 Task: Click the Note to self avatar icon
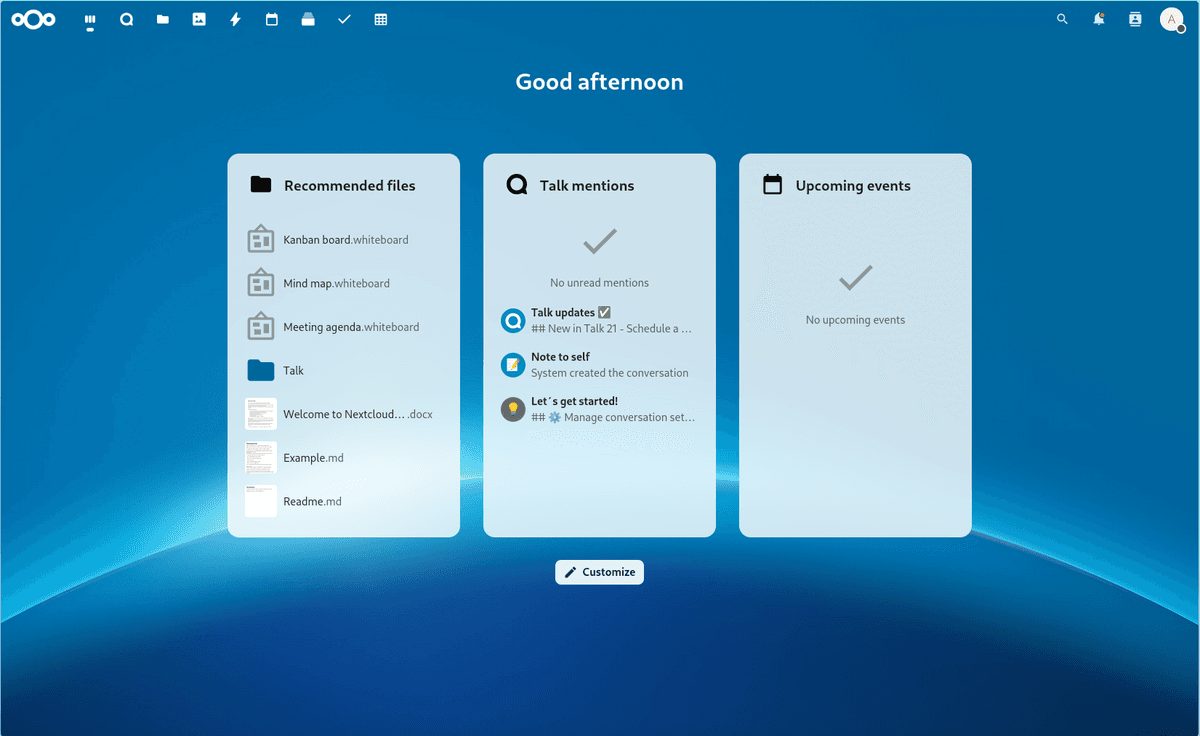click(x=513, y=365)
